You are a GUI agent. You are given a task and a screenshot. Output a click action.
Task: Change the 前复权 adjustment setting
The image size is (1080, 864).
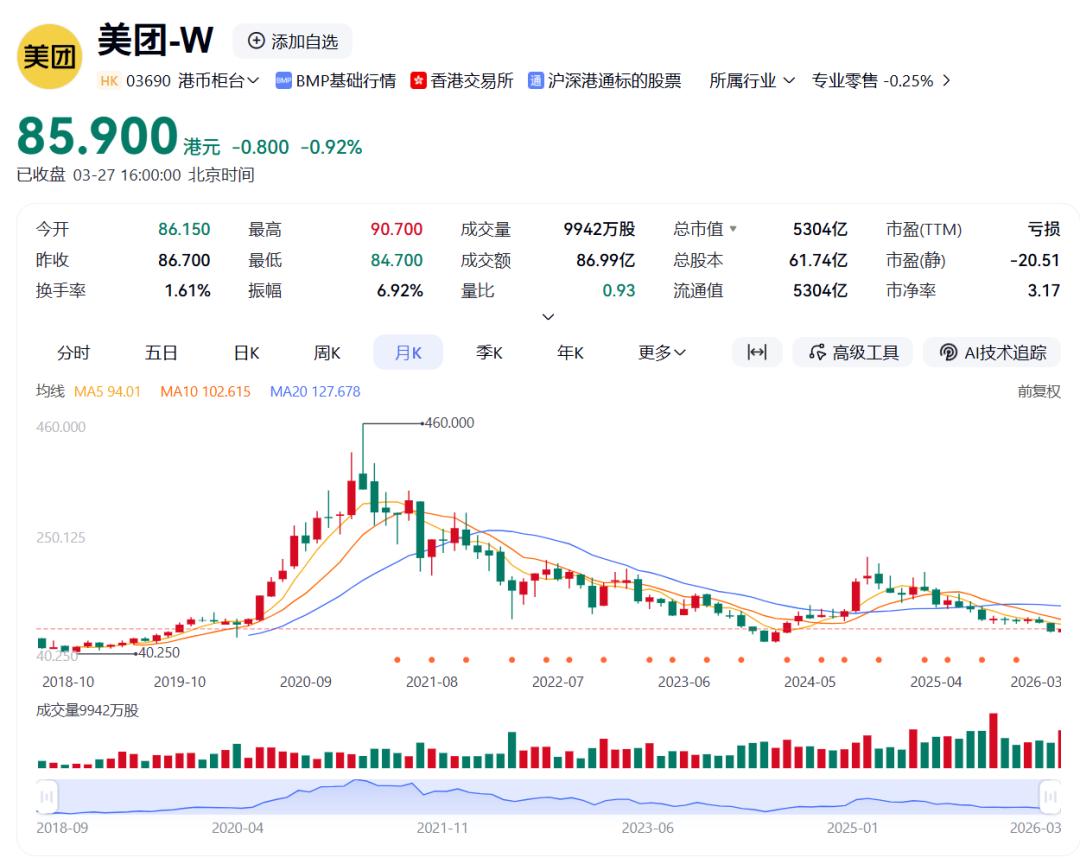pyautogui.click(x=1039, y=391)
